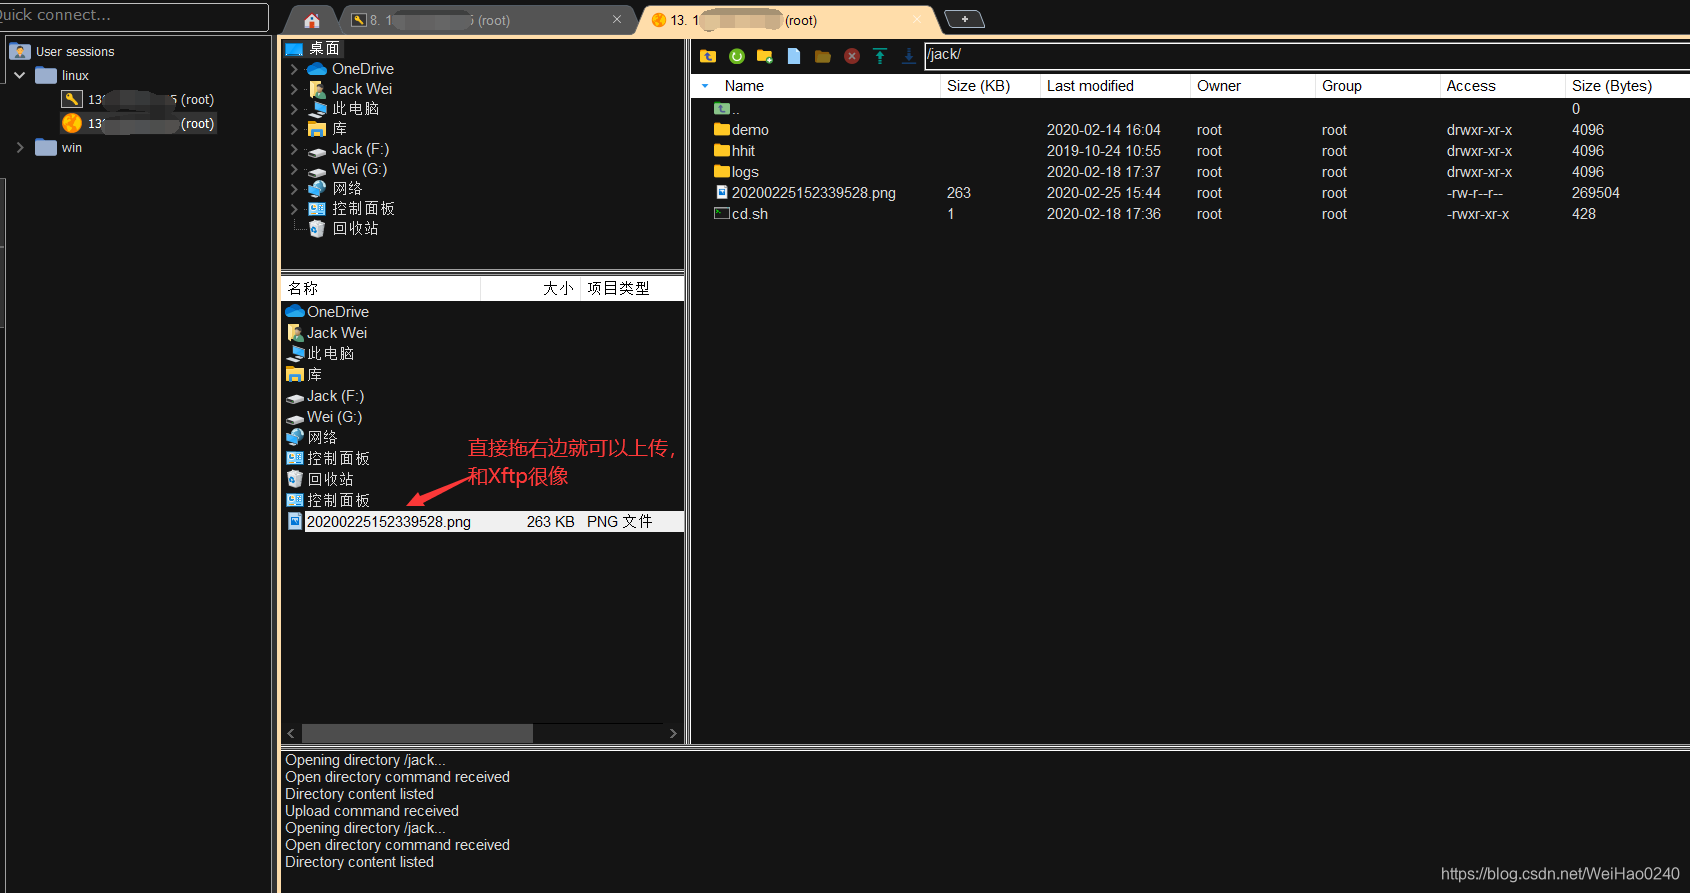1690x893 pixels.
Task: Click the red delete icon in toolbar
Action: point(852,56)
